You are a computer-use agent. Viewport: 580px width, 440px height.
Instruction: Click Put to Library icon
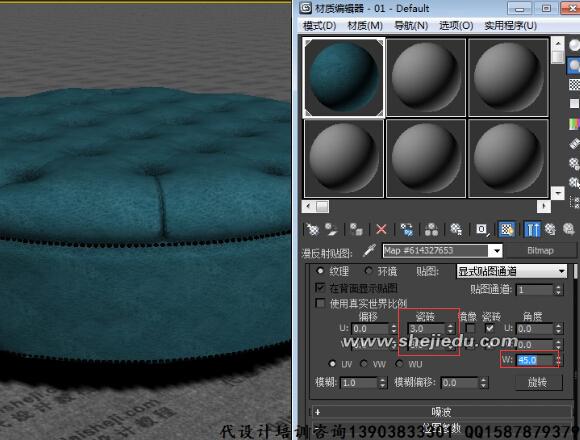point(456,230)
